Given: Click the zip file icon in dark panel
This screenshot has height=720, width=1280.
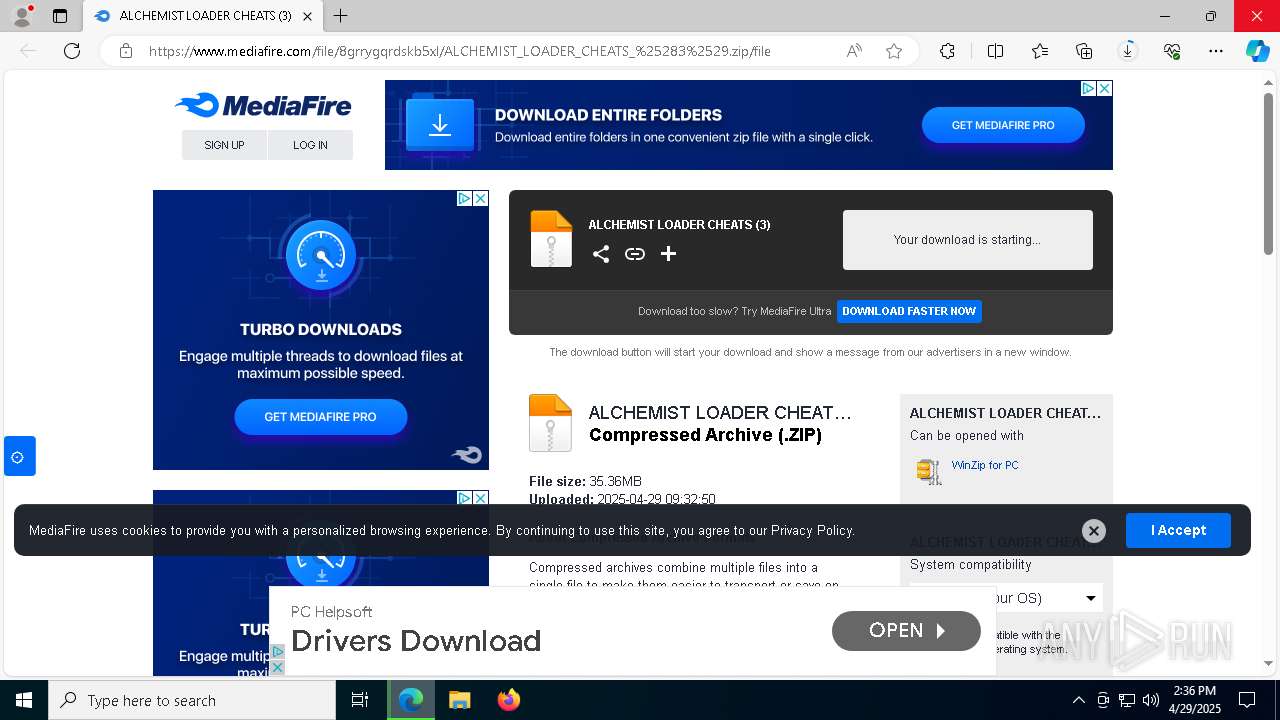Looking at the screenshot, I should pyautogui.click(x=551, y=239).
